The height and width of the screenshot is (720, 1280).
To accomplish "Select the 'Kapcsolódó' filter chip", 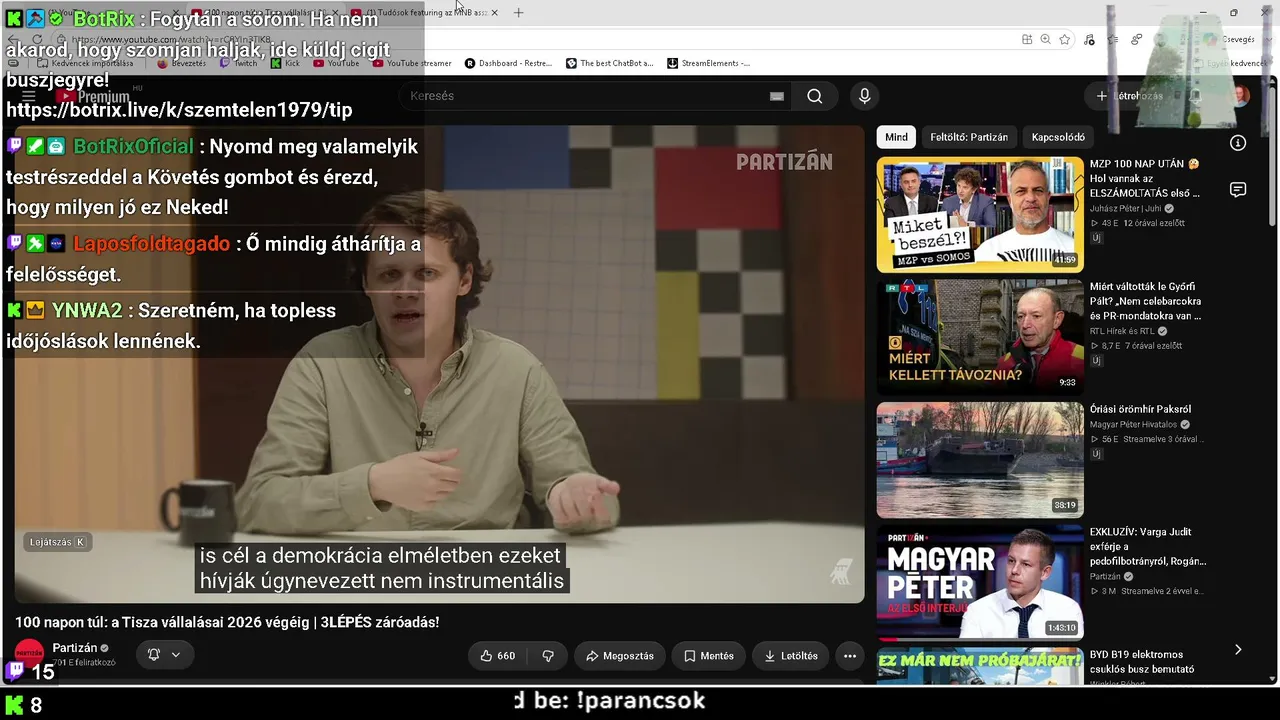I will pos(1058,137).
